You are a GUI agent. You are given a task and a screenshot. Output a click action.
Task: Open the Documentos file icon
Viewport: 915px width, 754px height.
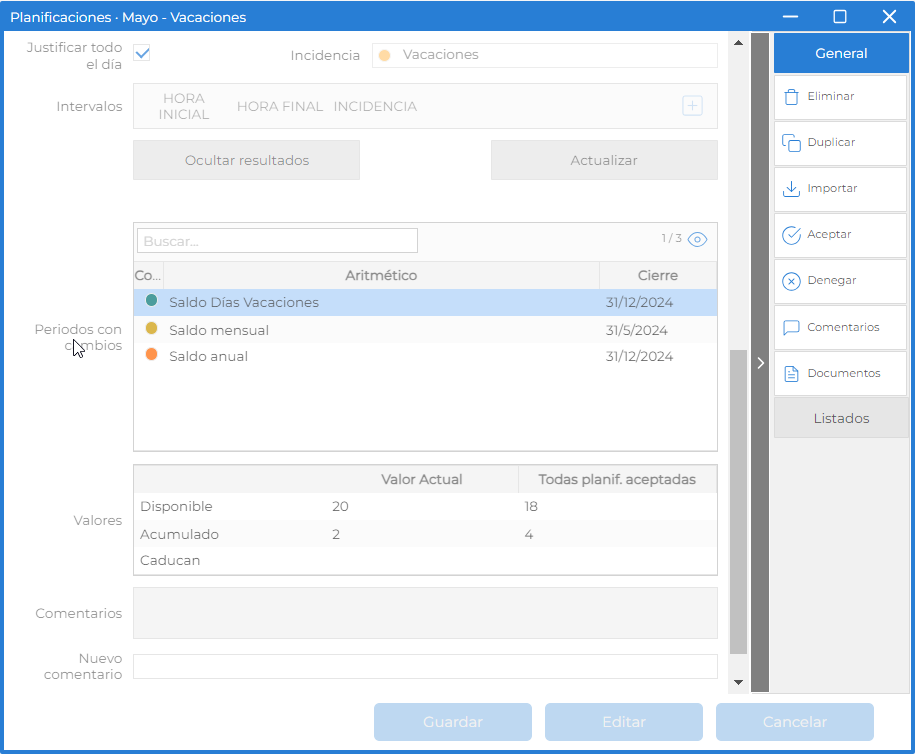coord(791,373)
